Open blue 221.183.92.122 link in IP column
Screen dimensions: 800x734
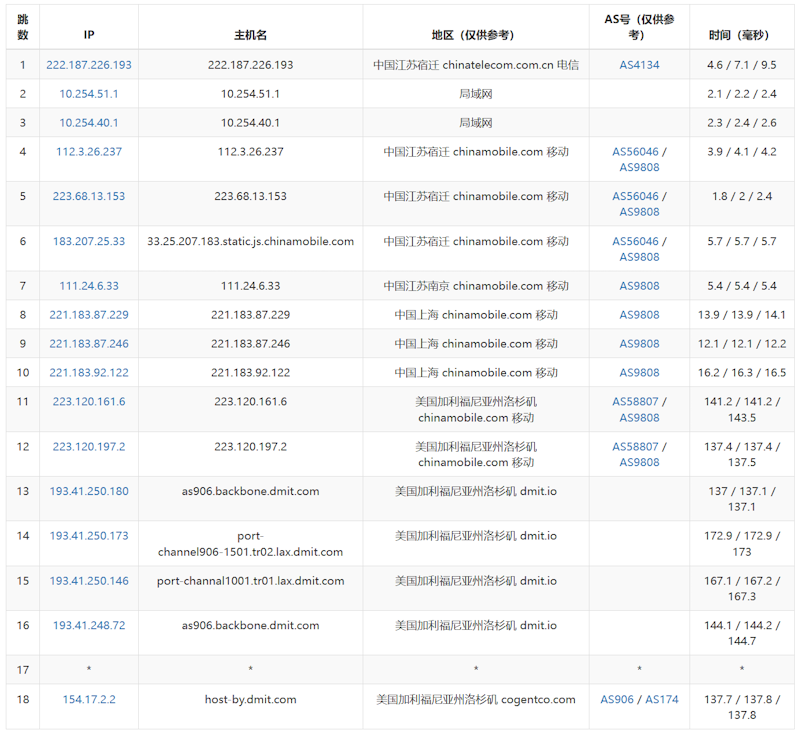[89, 373]
